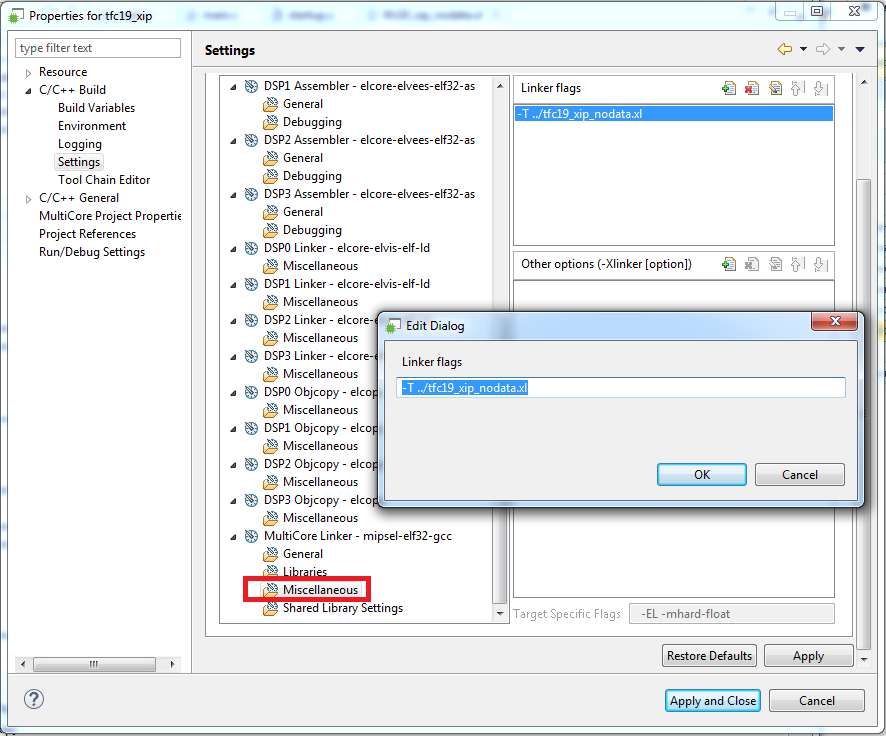The width and height of the screenshot is (886, 736).
Task: Expand the C/C++ General node
Action: pos(28,199)
